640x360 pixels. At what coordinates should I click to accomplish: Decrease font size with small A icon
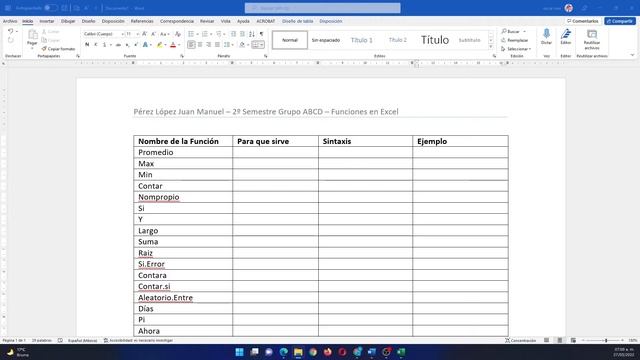coord(153,34)
